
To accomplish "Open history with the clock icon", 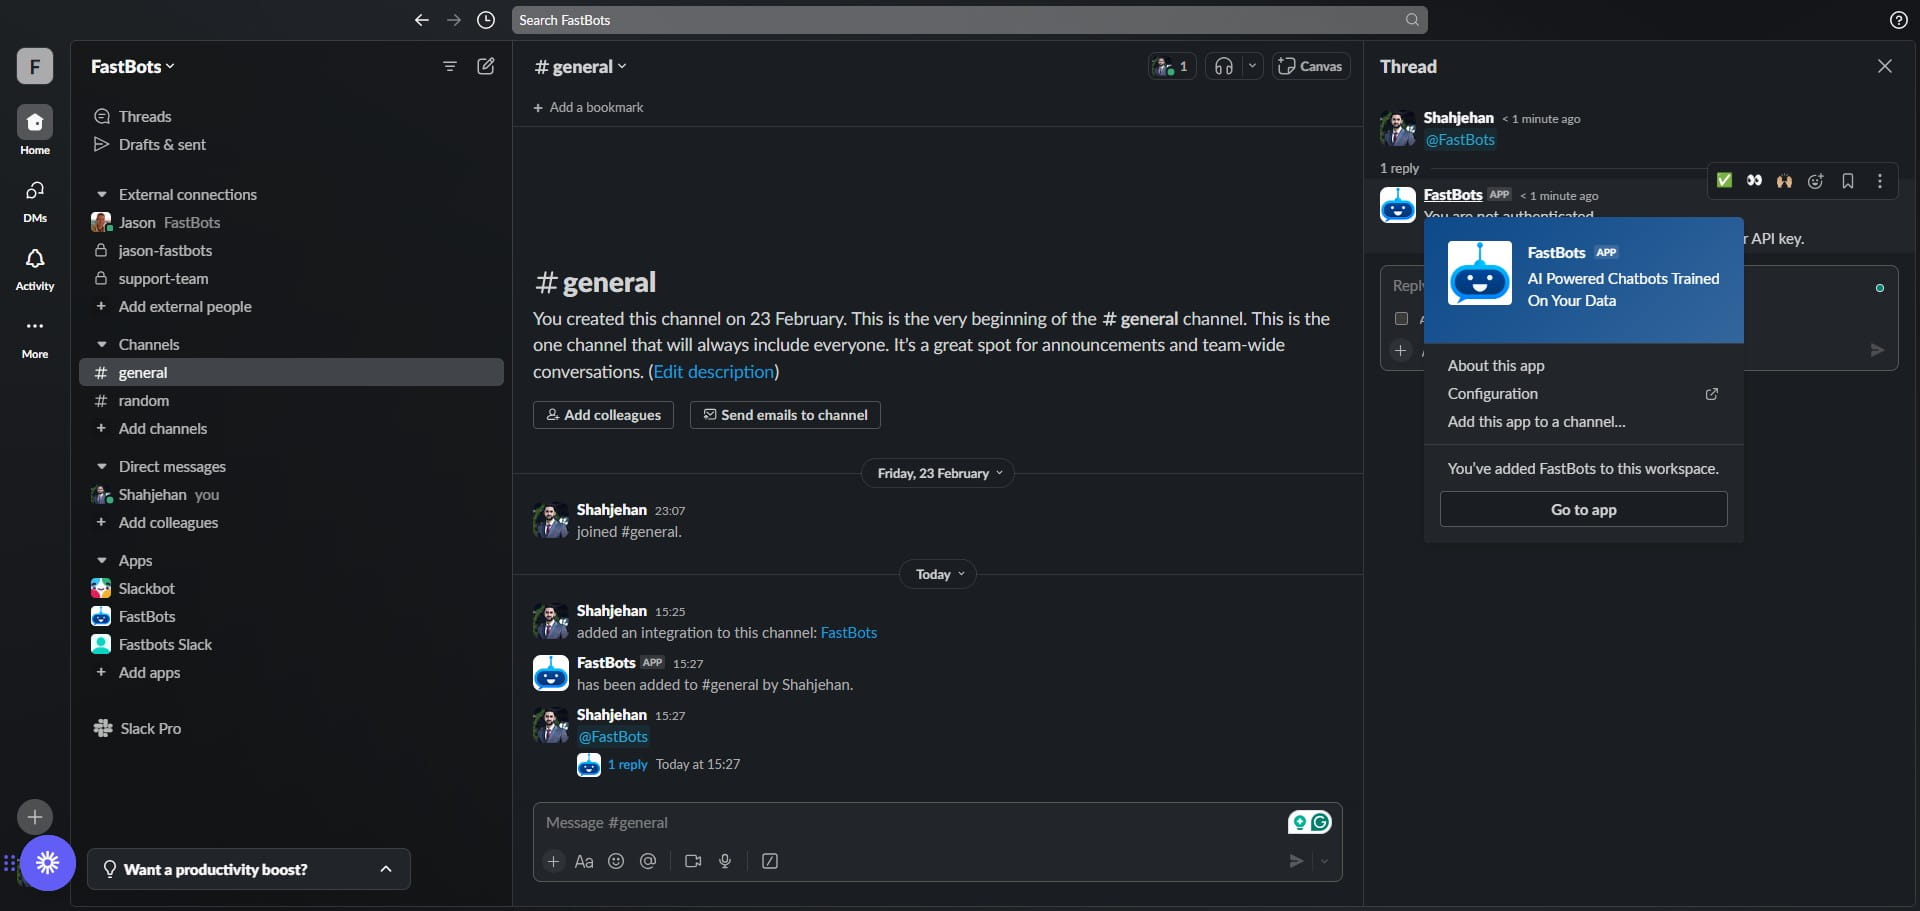I will (486, 20).
